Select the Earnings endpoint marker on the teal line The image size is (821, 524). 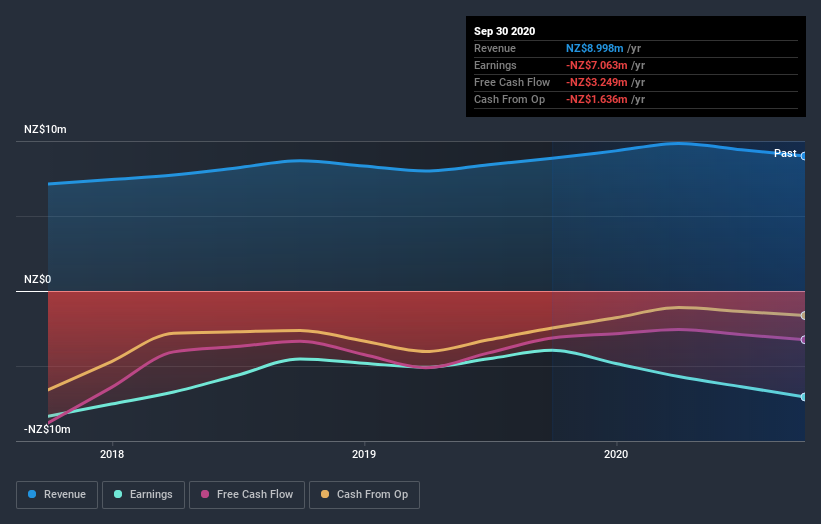coord(804,397)
